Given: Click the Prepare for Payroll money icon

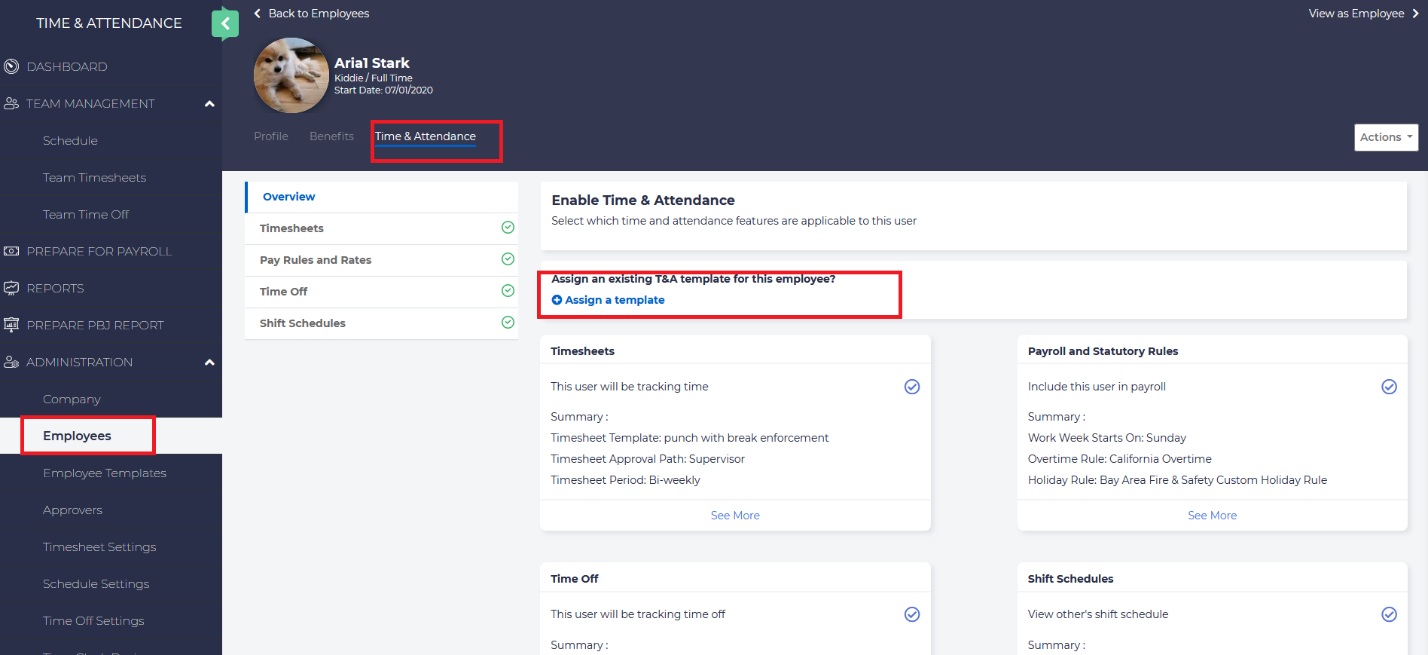Looking at the screenshot, I should [12, 251].
